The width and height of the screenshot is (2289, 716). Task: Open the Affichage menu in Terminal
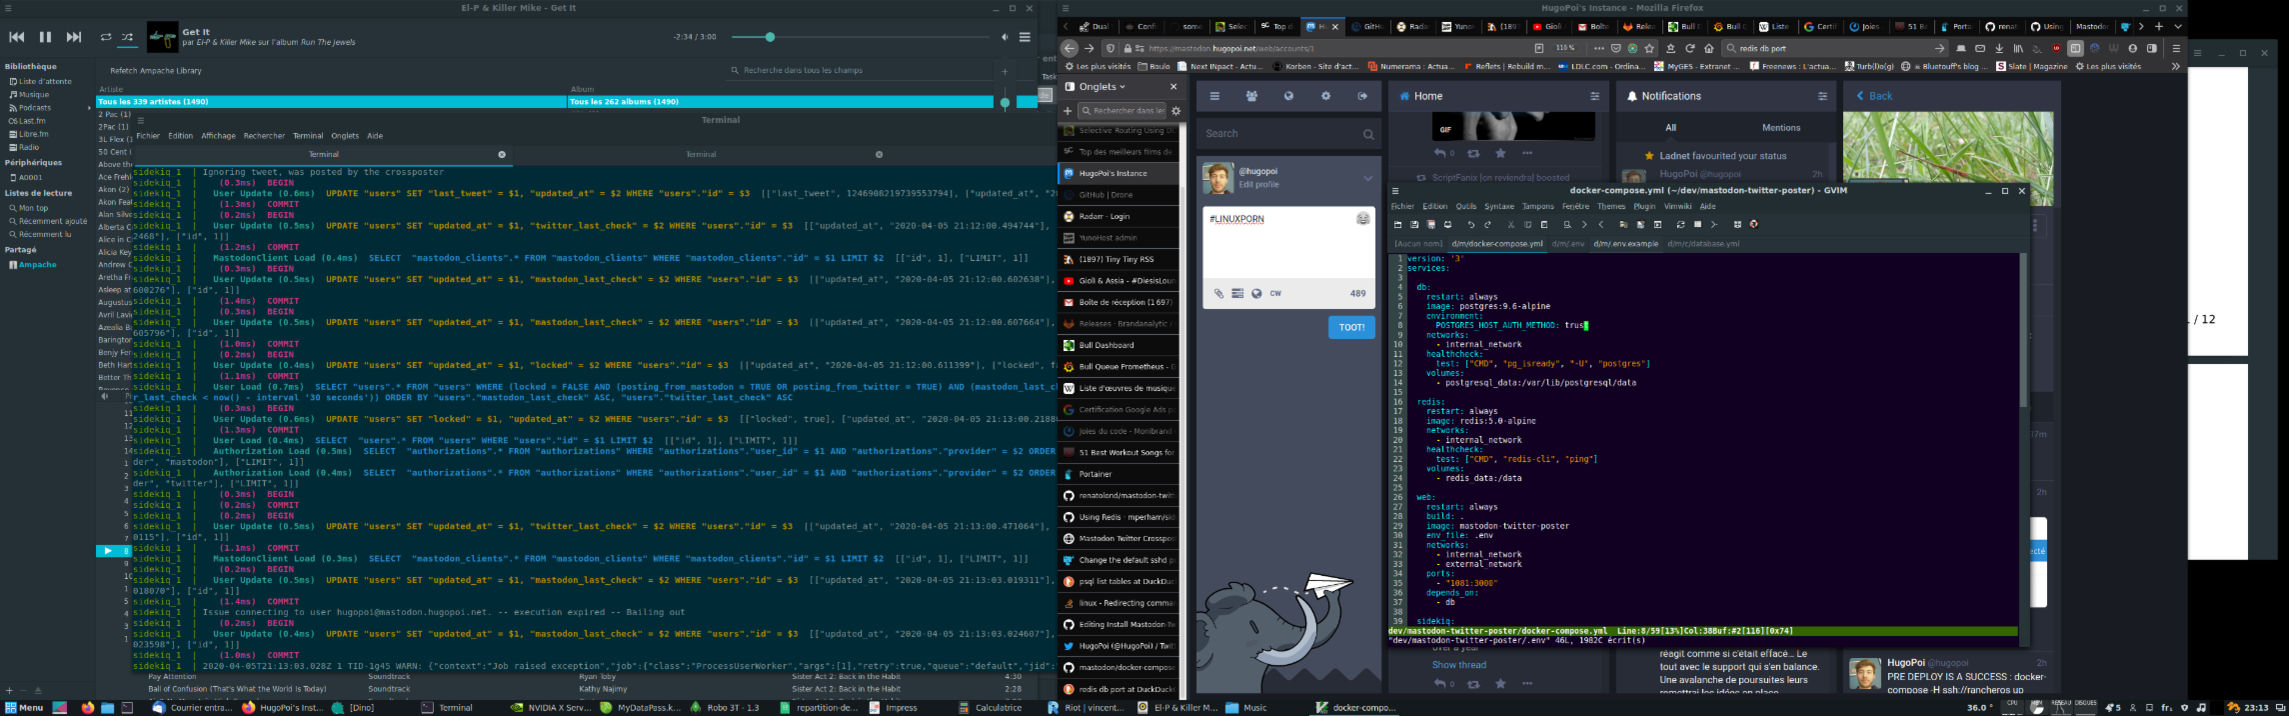218,136
